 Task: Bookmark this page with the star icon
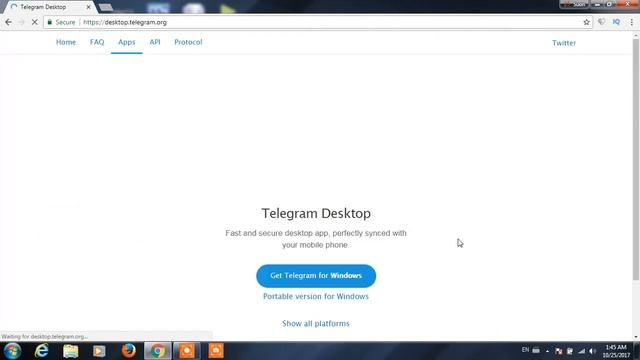pos(586,22)
